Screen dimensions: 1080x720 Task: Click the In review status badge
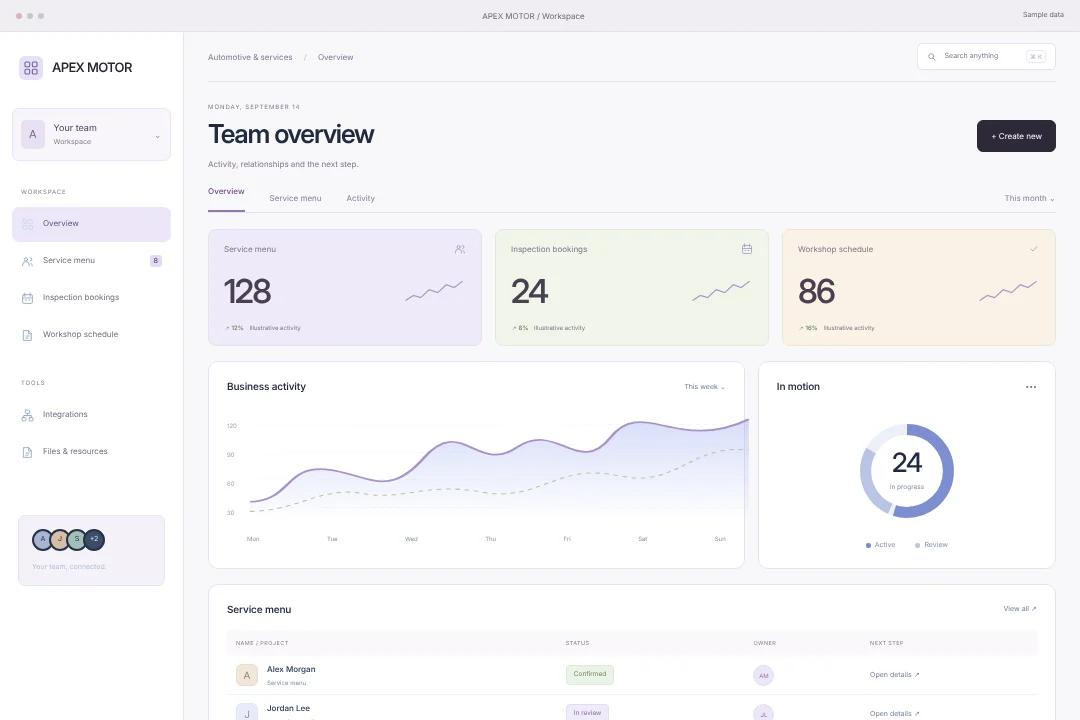(588, 712)
